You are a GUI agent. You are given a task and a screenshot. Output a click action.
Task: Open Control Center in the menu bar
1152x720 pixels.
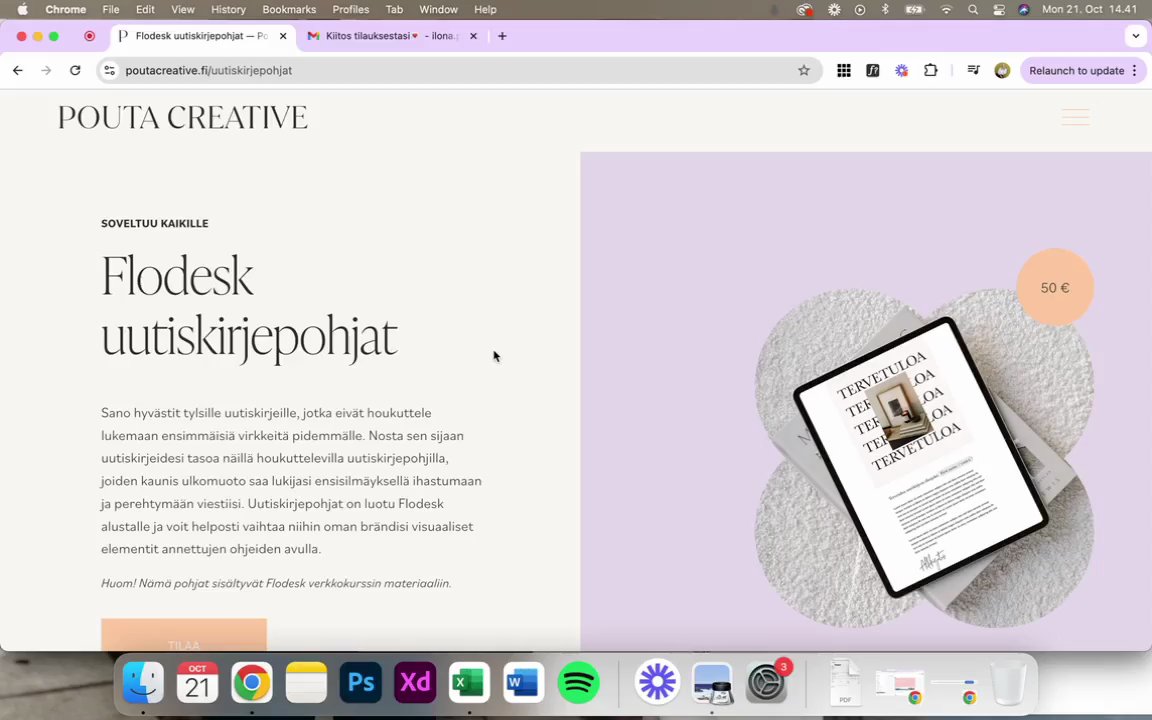point(998,10)
